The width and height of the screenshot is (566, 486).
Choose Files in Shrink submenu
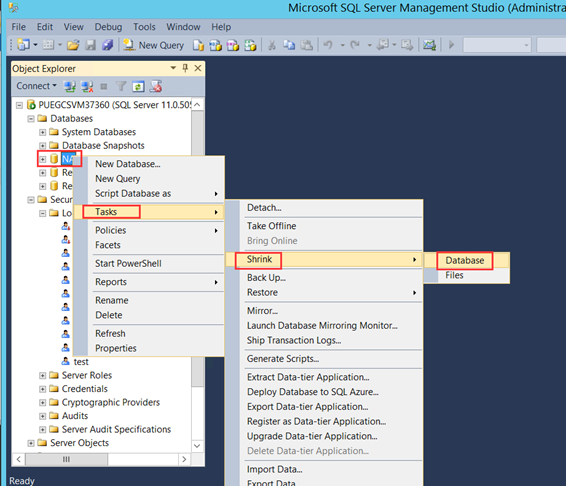[467, 275]
